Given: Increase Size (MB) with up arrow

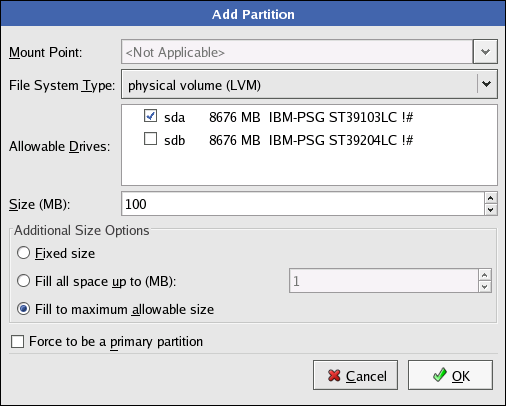Looking at the screenshot, I should pyautogui.click(x=490, y=198).
